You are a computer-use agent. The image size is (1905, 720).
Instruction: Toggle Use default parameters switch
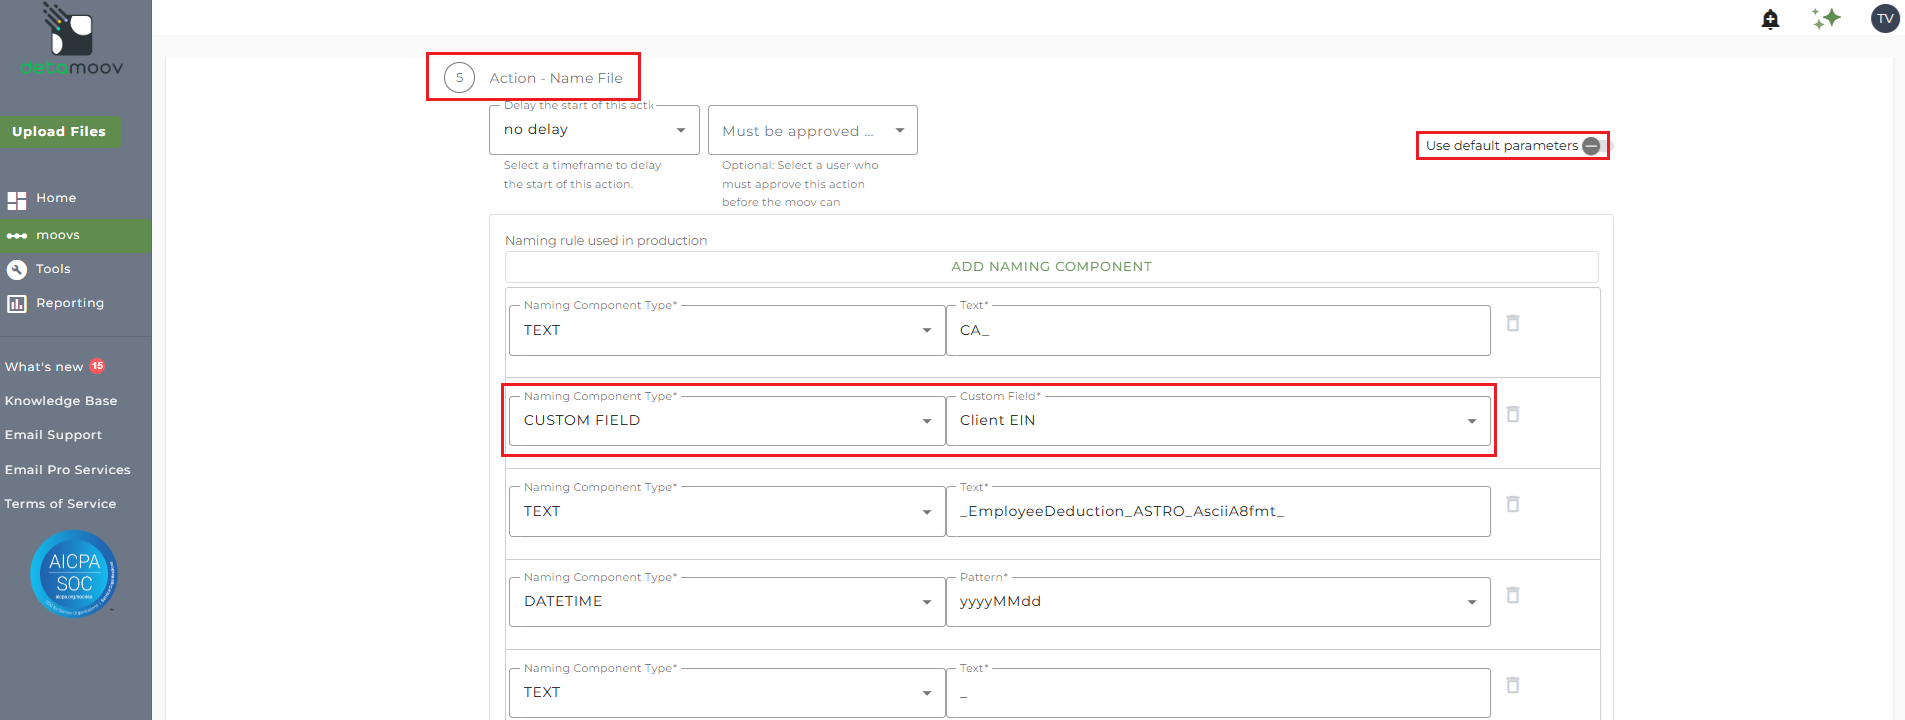(x=1593, y=146)
